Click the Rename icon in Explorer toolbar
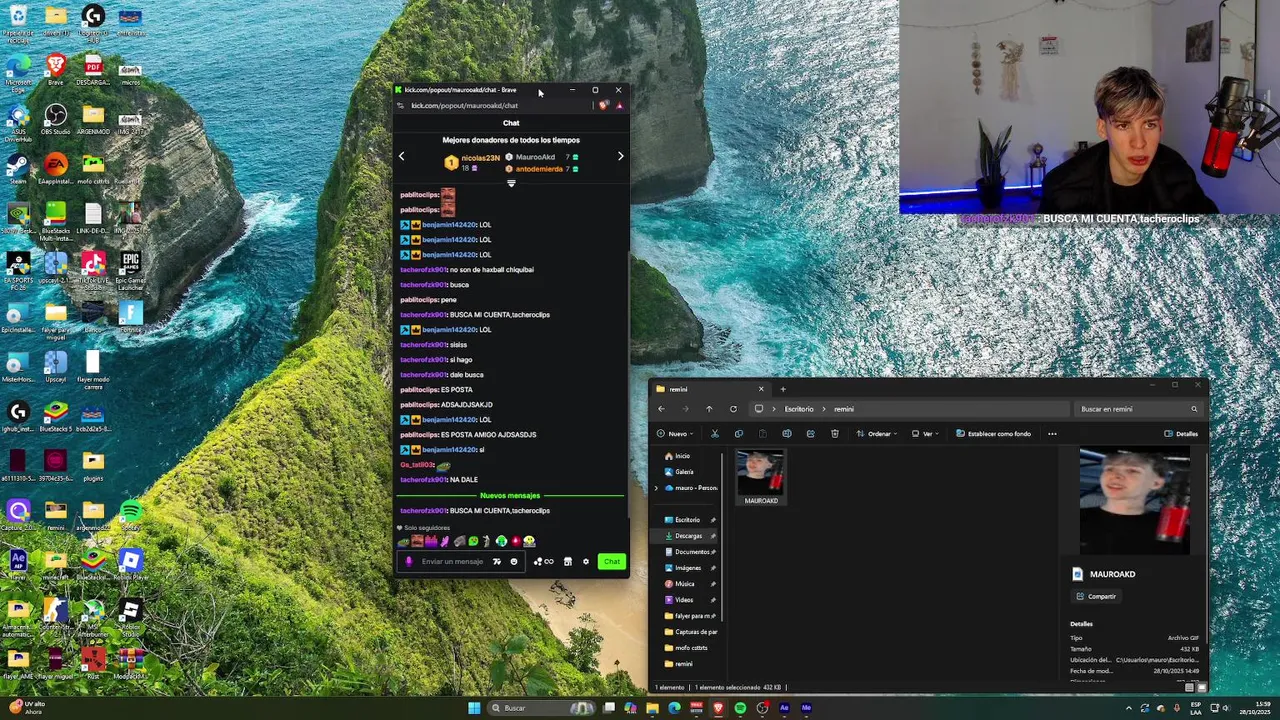The image size is (1280, 720). 787,434
